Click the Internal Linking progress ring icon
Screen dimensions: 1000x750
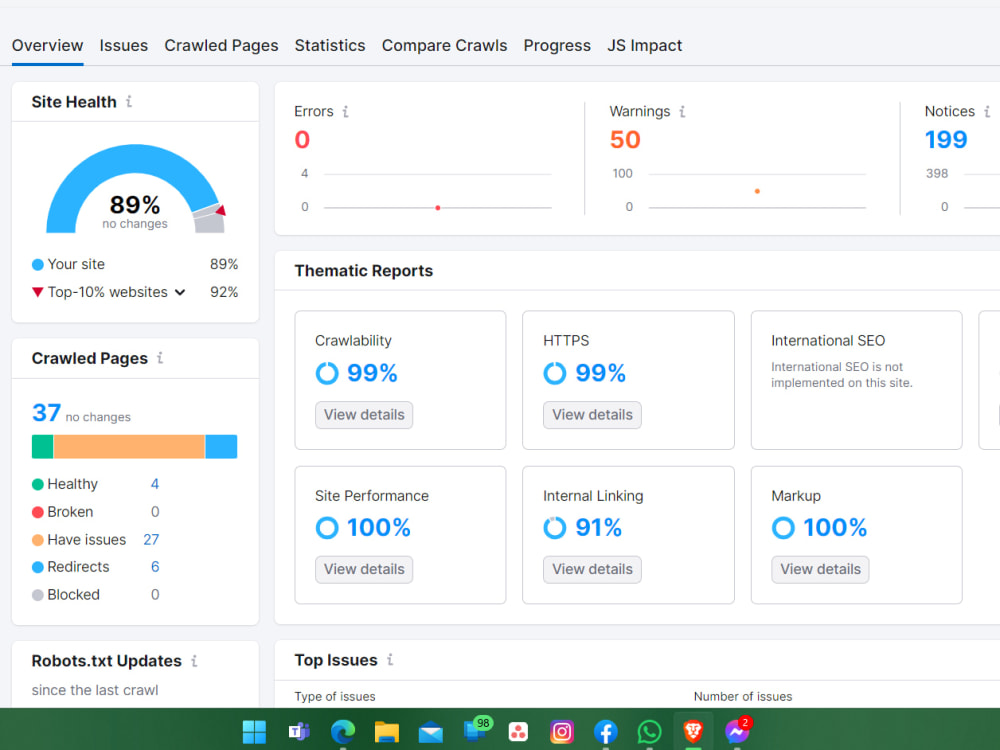555,527
